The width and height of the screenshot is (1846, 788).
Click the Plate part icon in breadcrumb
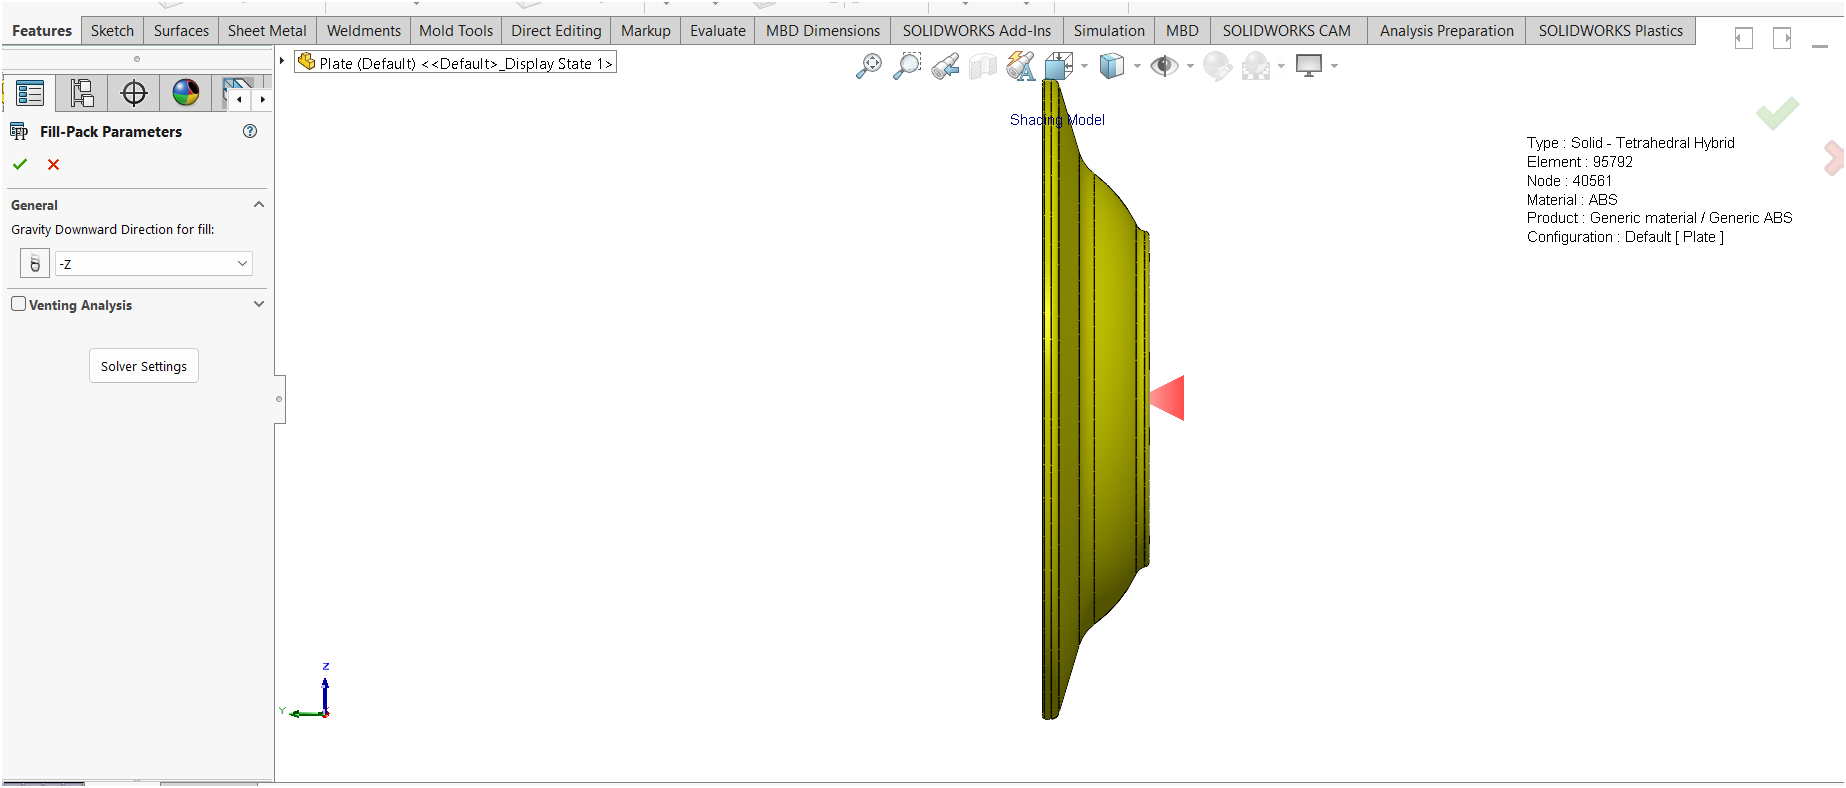[x=307, y=62]
